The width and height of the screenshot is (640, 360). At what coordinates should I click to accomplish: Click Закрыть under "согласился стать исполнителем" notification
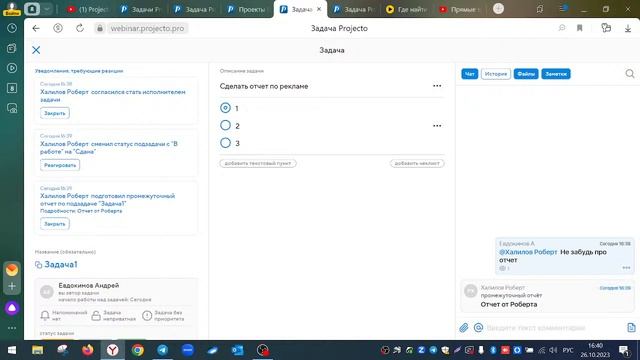[55, 113]
